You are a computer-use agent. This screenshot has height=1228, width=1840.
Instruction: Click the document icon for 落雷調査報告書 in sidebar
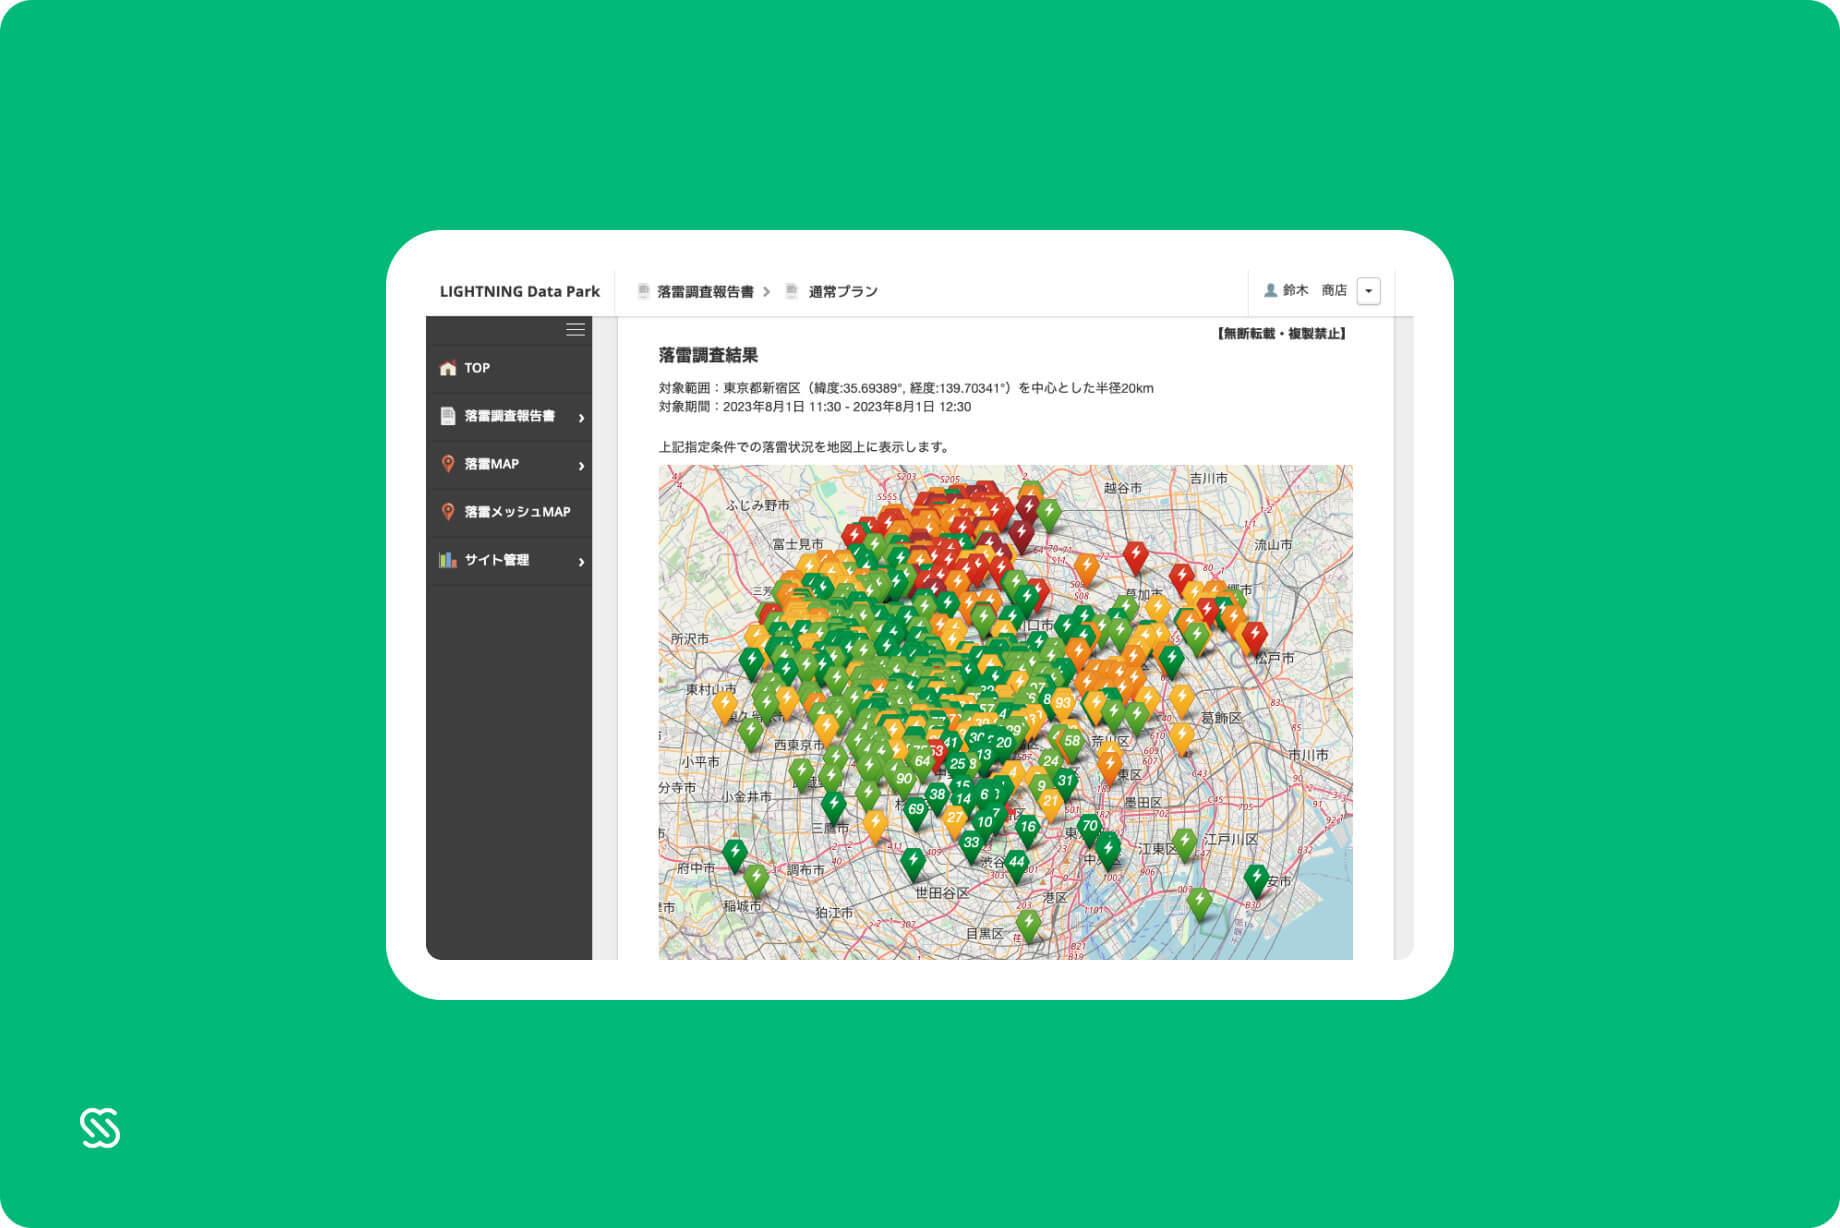[448, 416]
